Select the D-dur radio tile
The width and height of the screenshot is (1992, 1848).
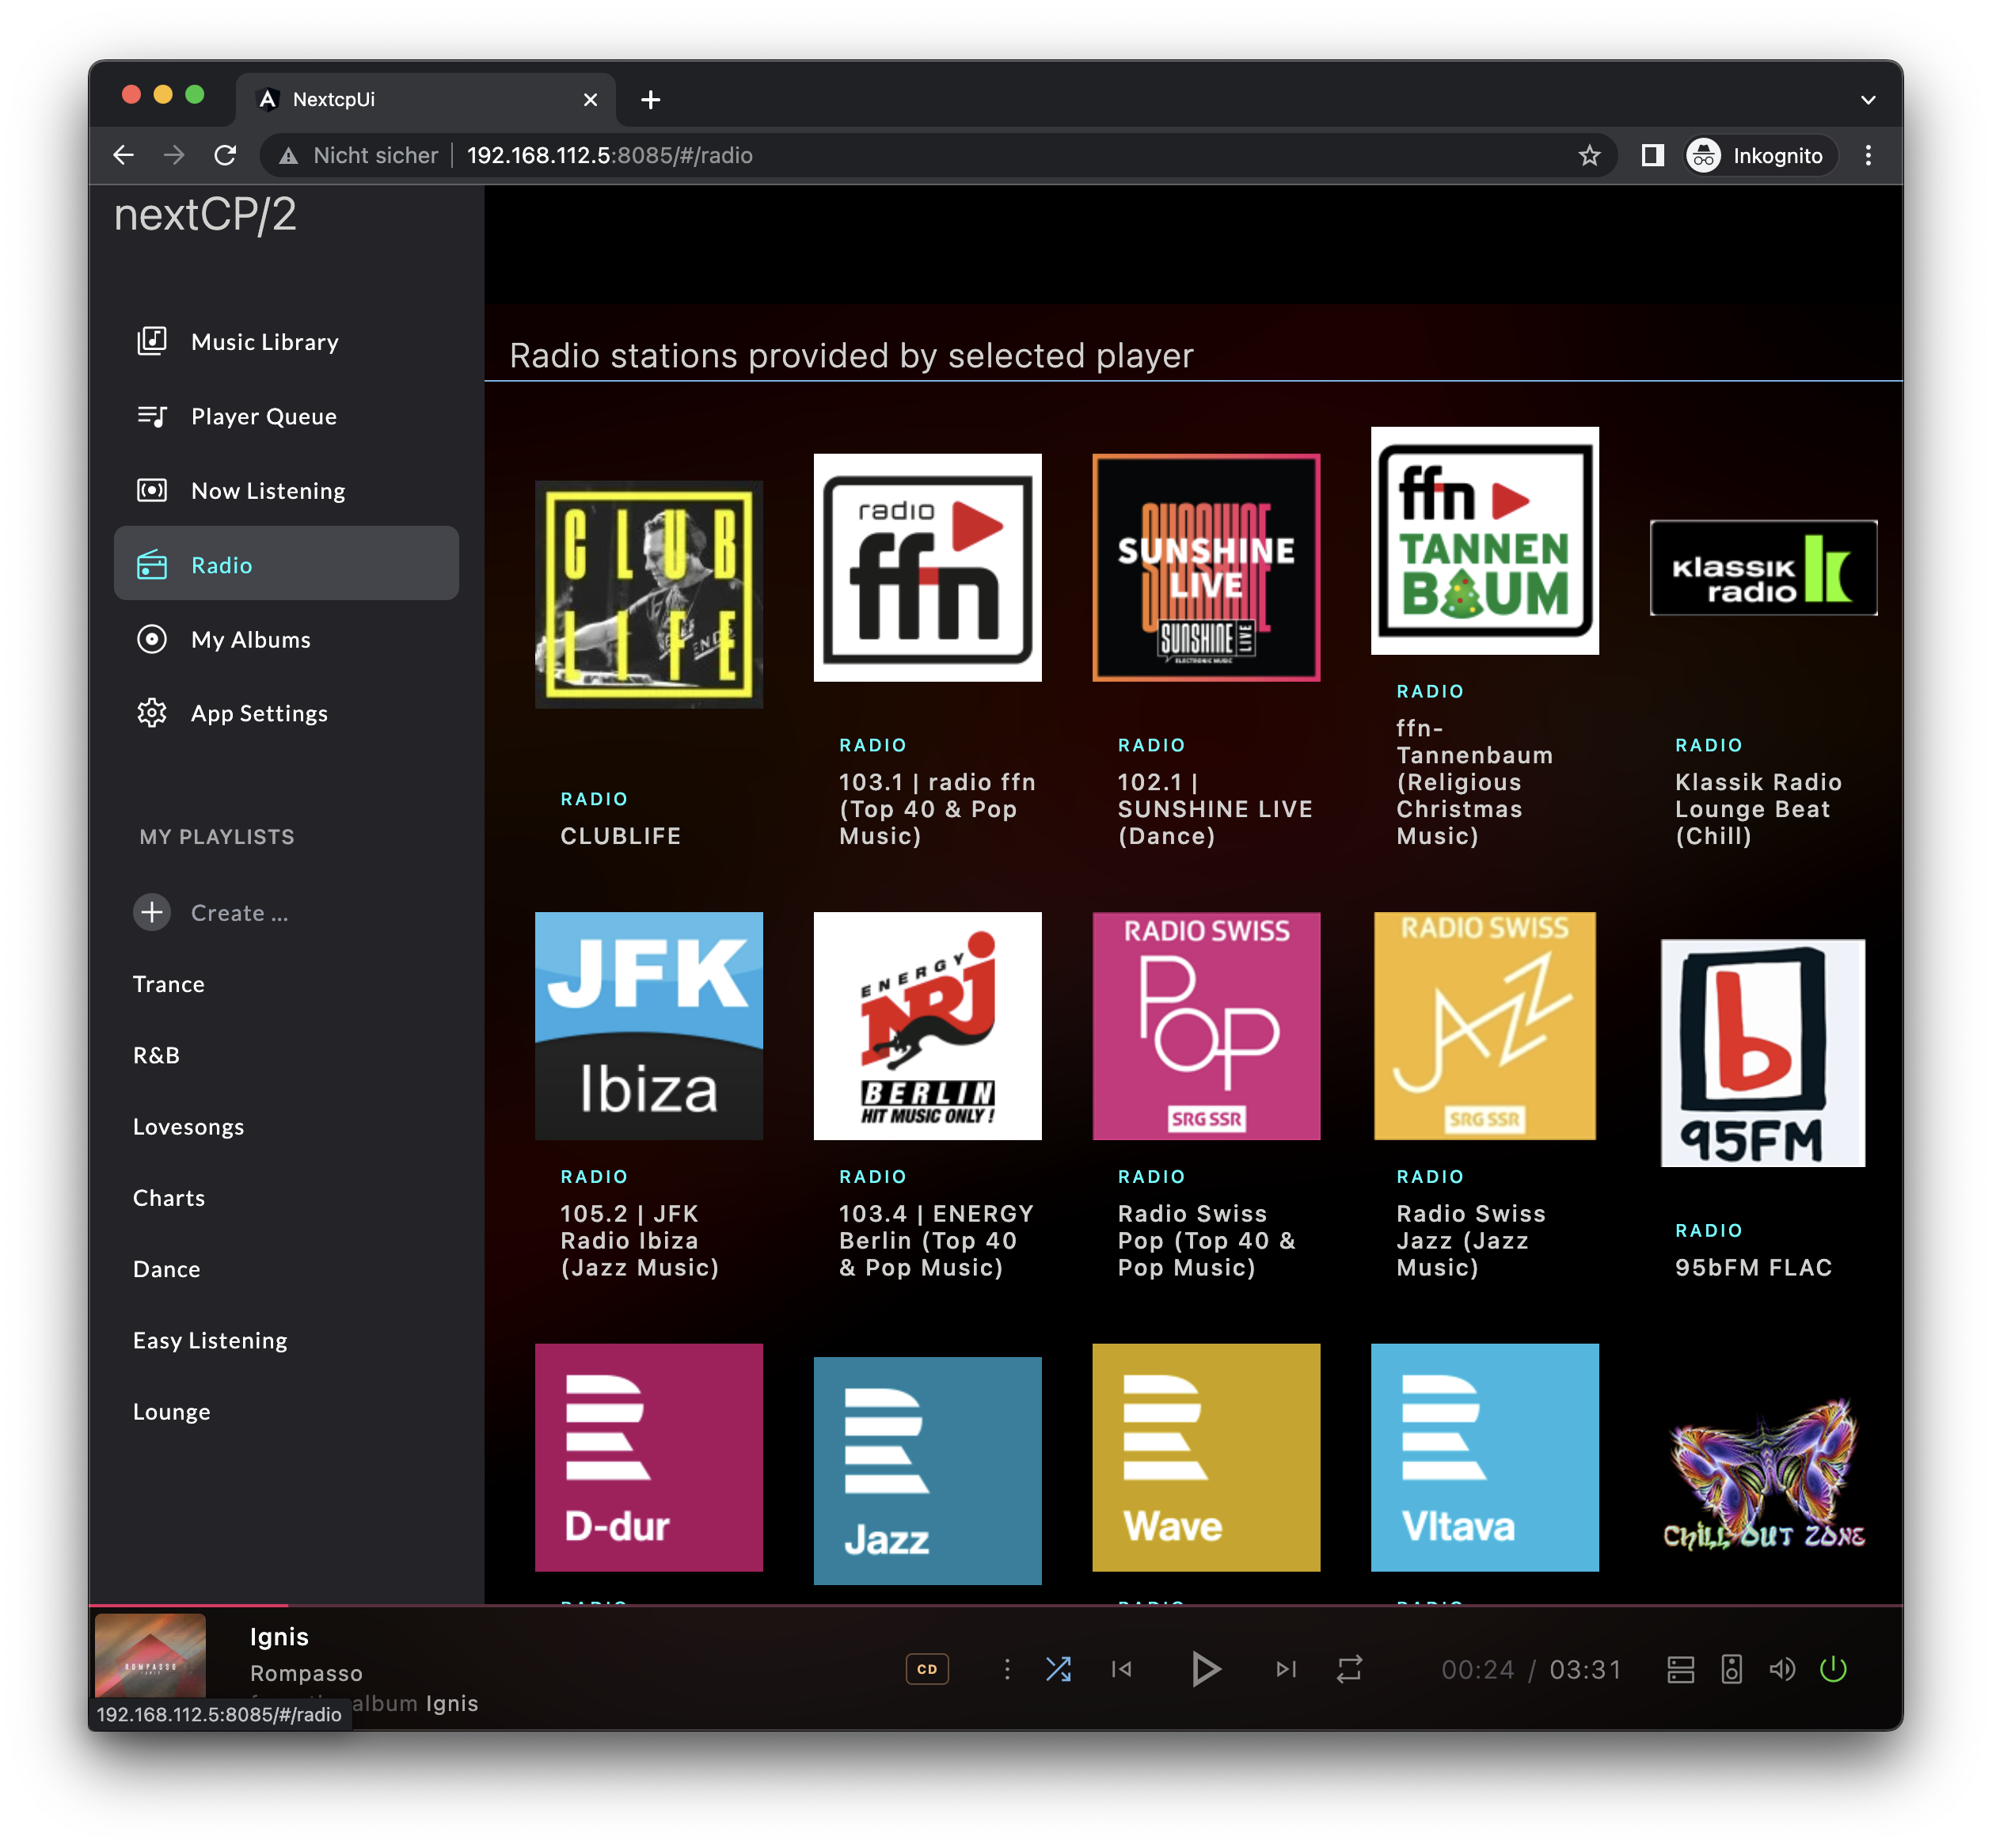point(649,1457)
